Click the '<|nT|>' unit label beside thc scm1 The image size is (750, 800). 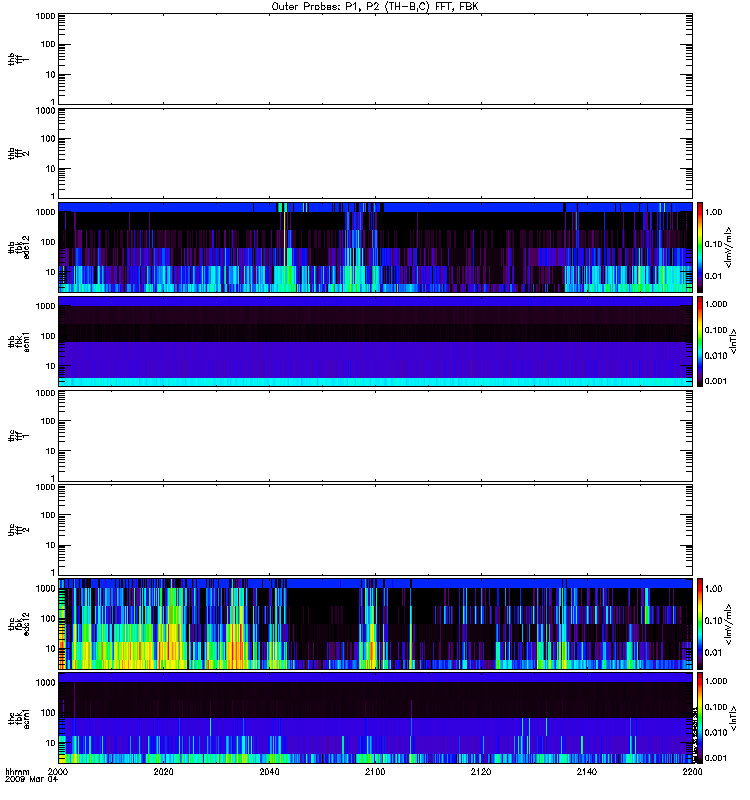733,718
